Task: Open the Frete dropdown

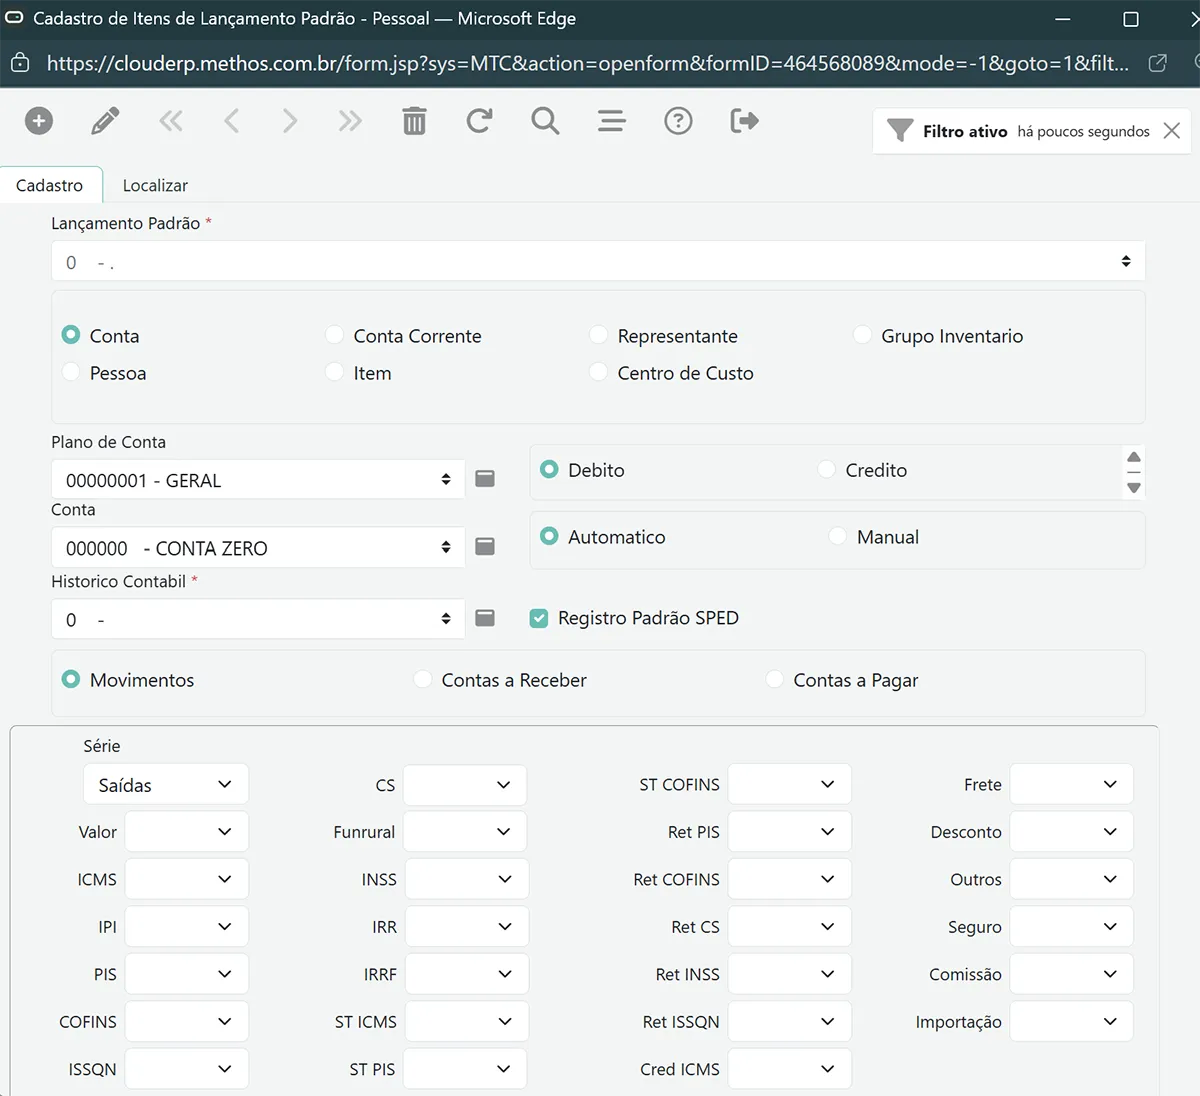Action: coord(1070,785)
